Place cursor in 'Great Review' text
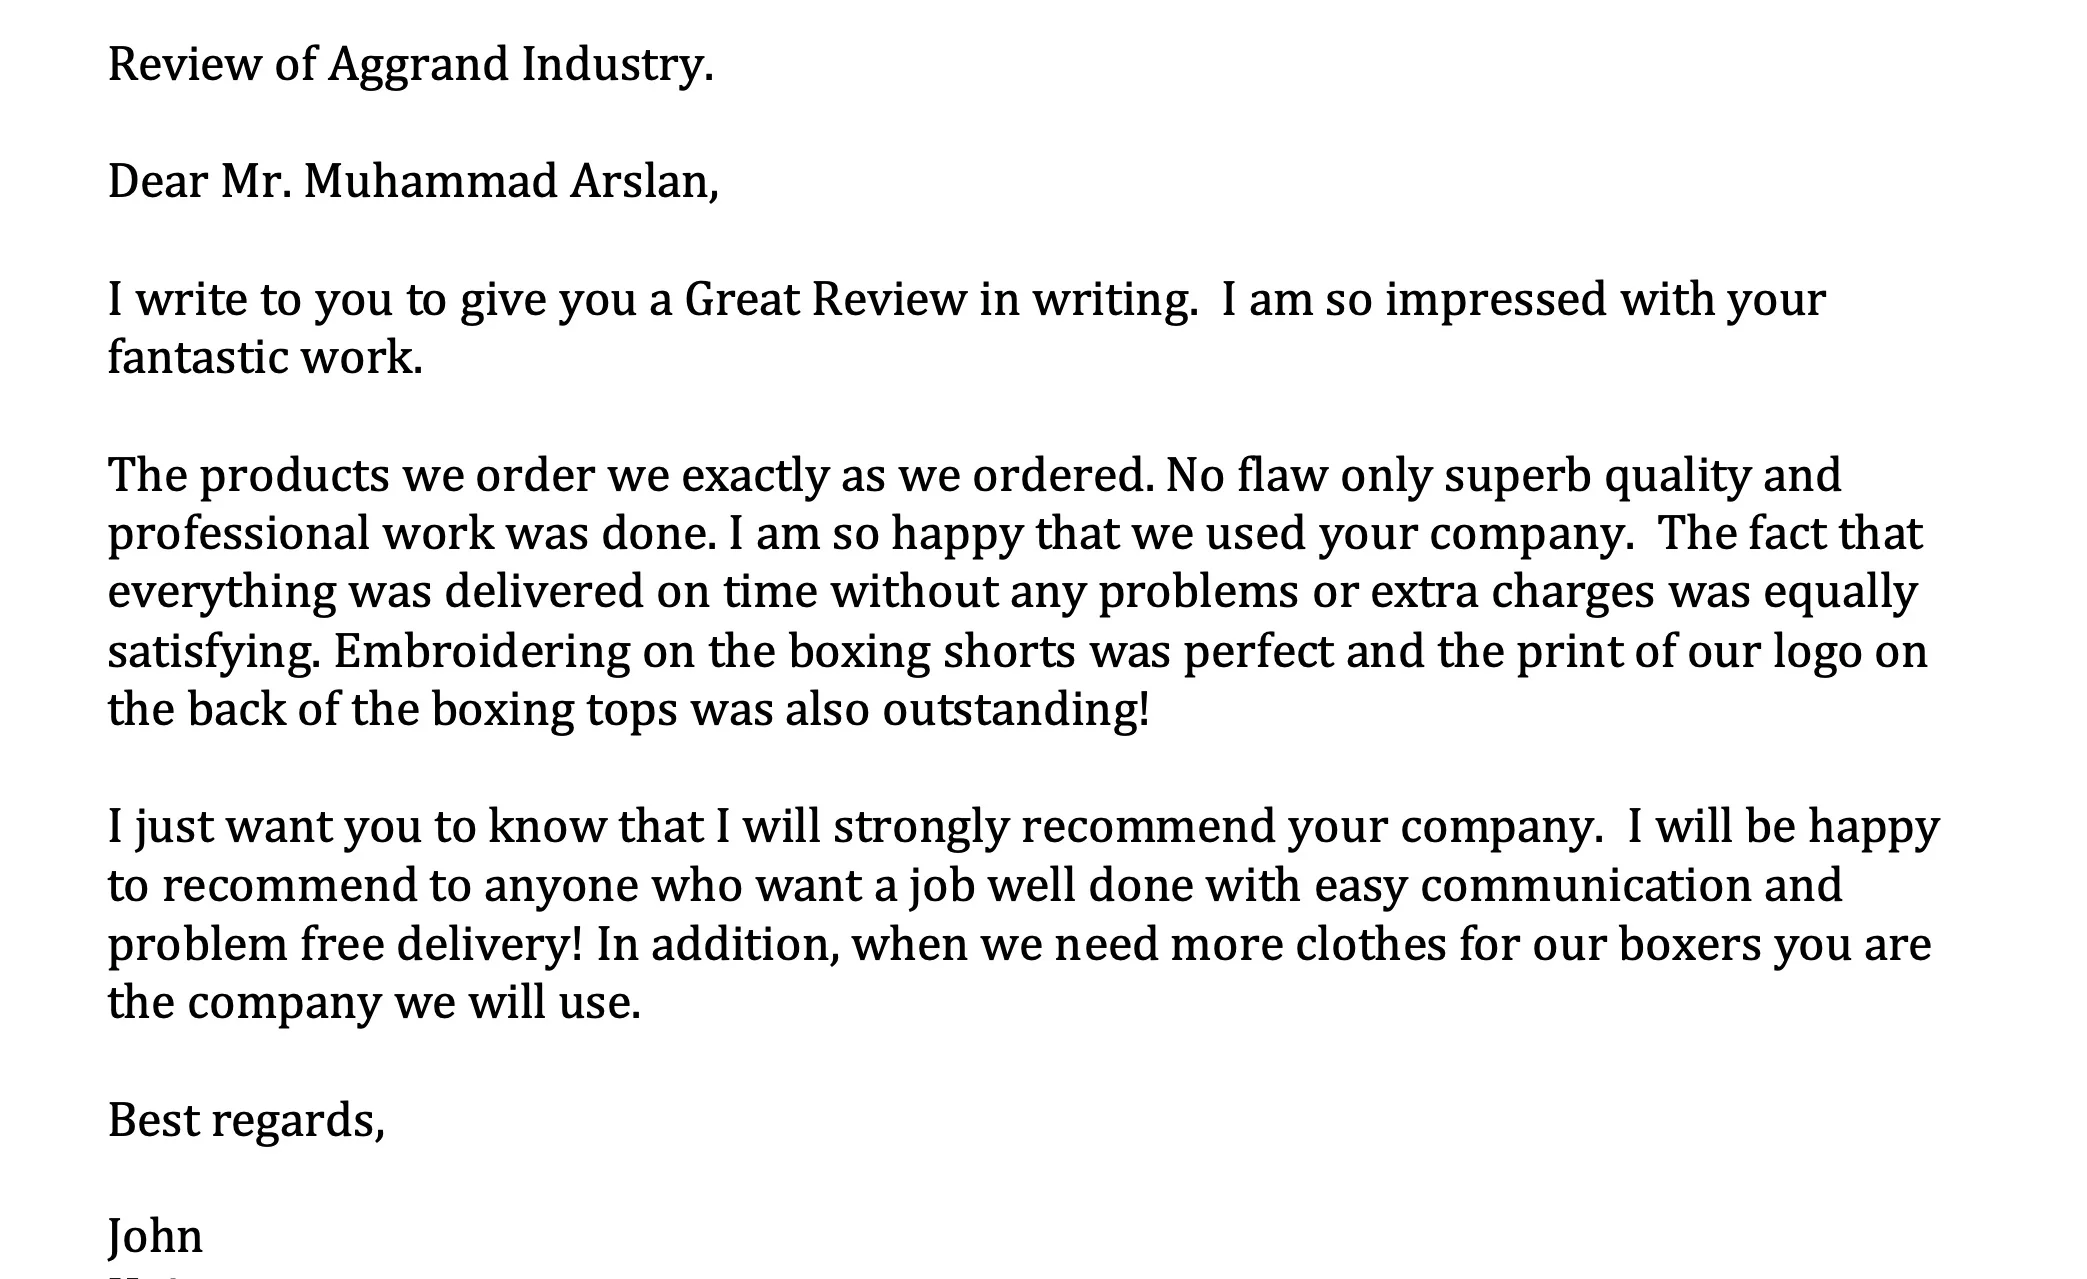The width and height of the screenshot is (2087, 1279). click(x=826, y=299)
